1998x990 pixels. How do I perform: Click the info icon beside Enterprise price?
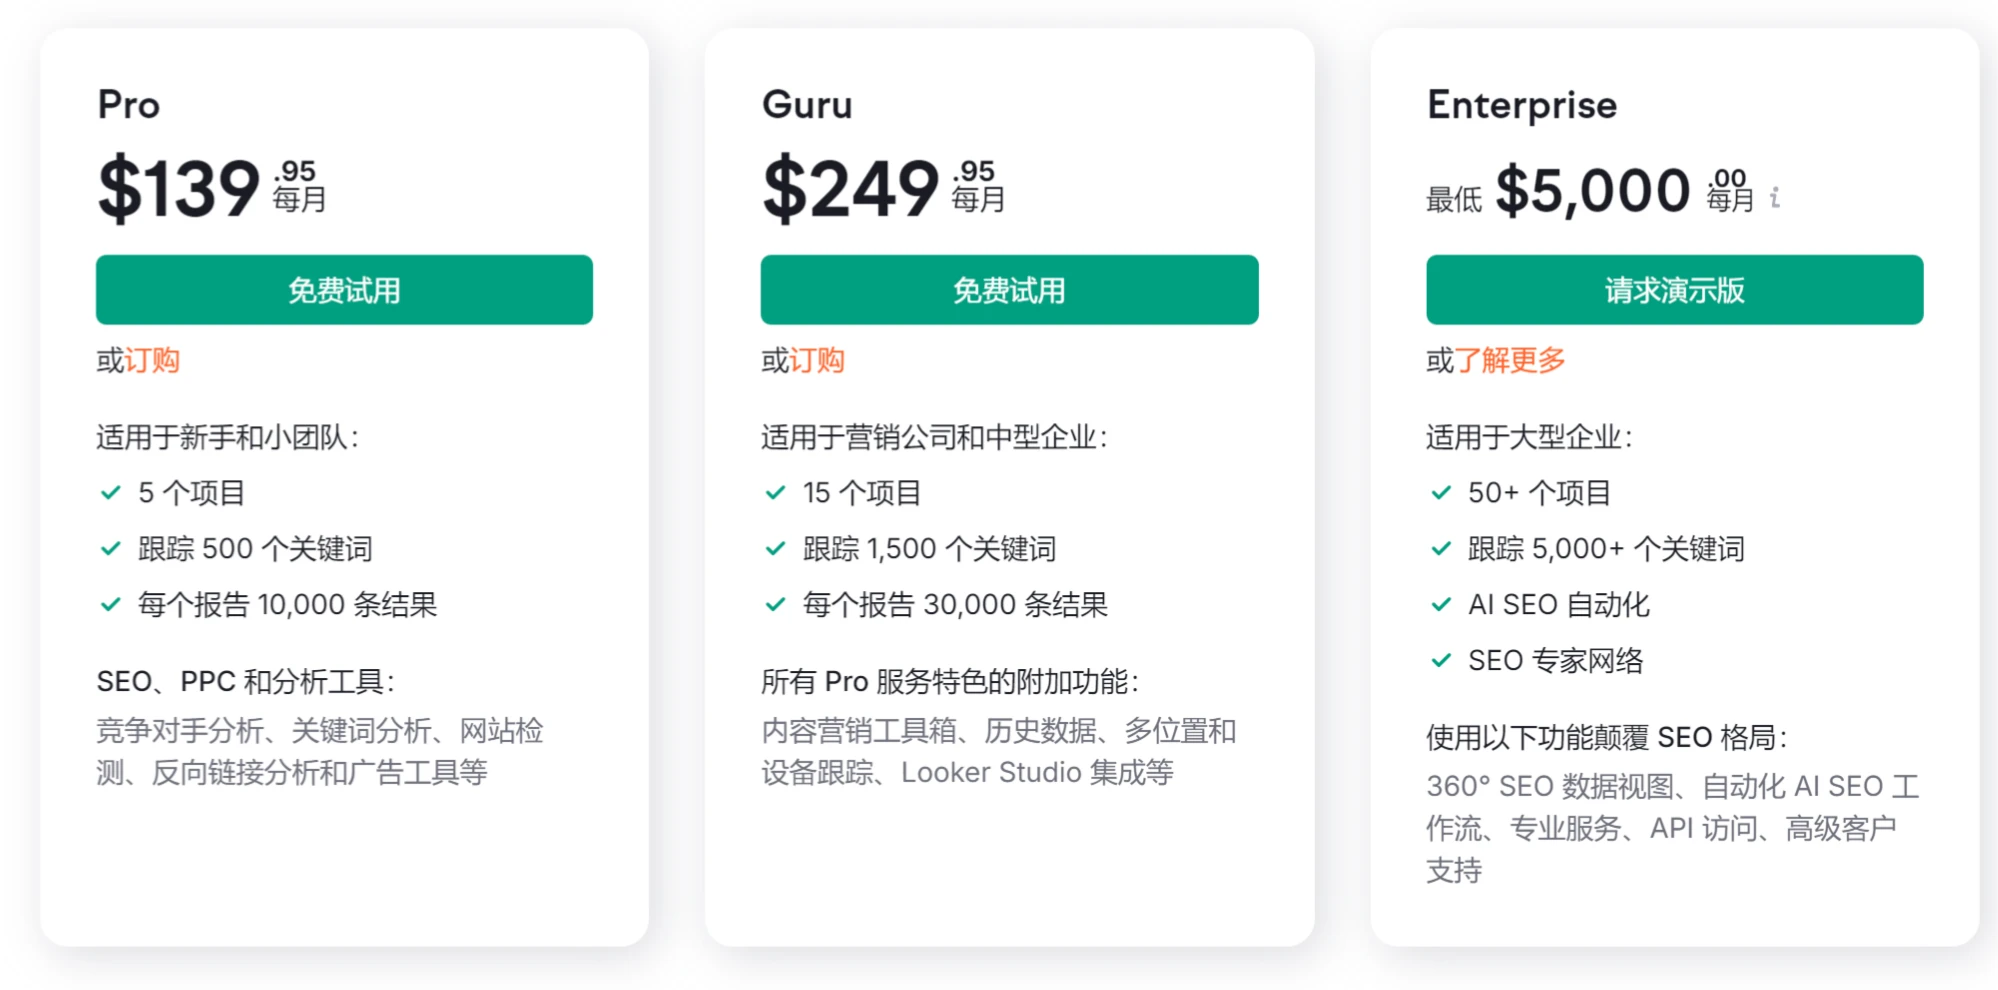pyautogui.click(x=1774, y=197)
